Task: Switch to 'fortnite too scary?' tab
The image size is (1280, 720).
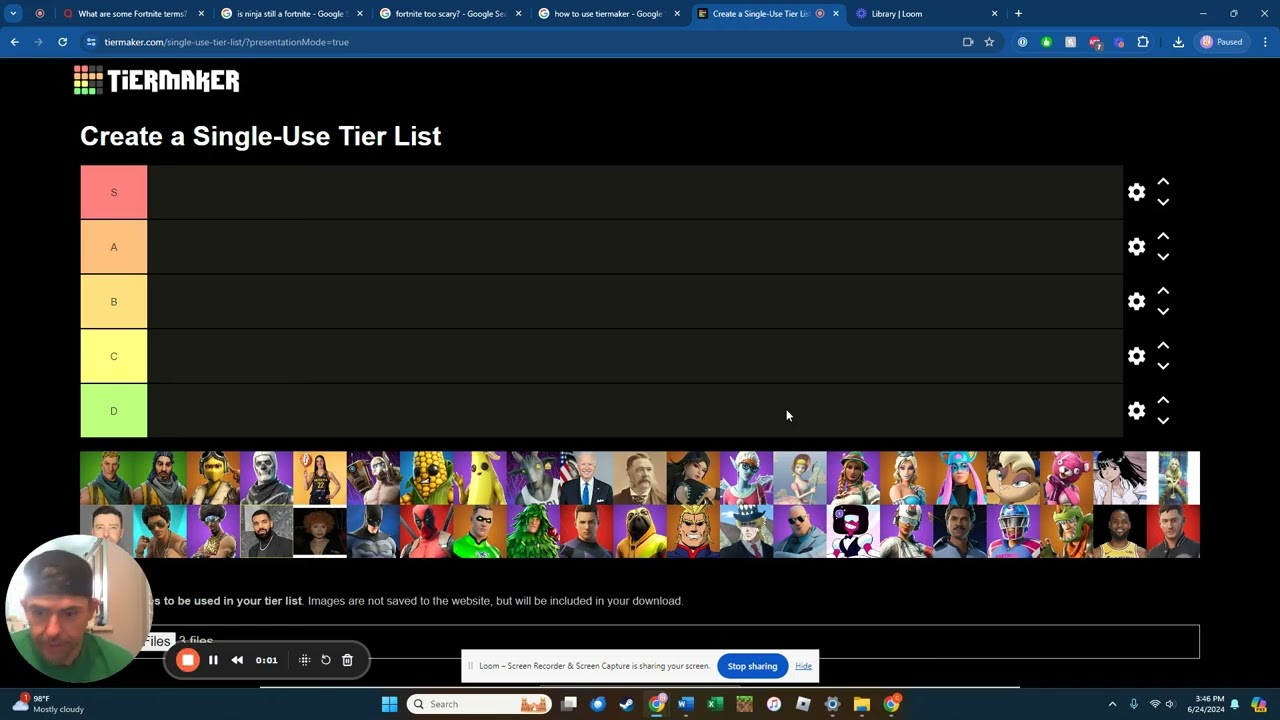Action: (449, 14)
